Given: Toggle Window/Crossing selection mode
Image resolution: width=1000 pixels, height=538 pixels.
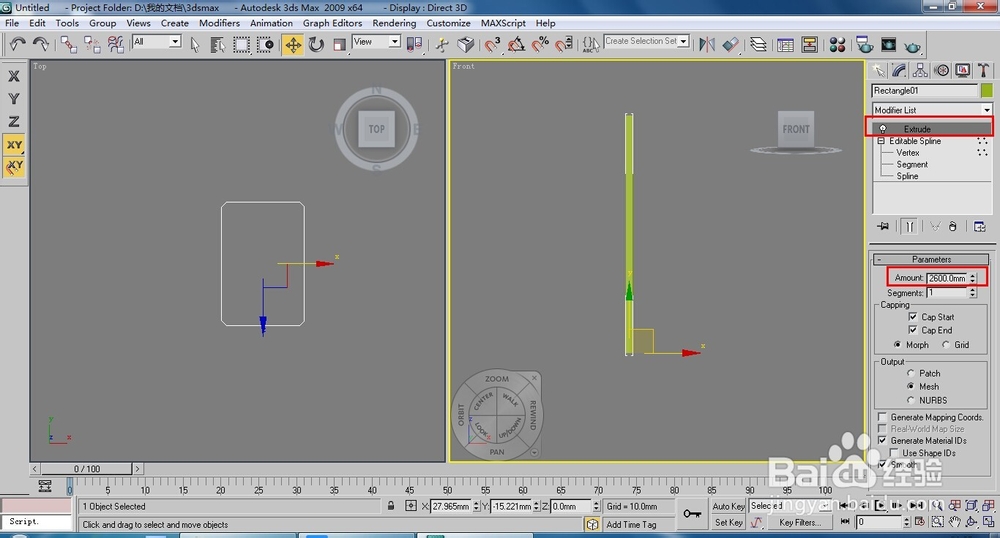Looking at the screenshot, I should (265, 45).
